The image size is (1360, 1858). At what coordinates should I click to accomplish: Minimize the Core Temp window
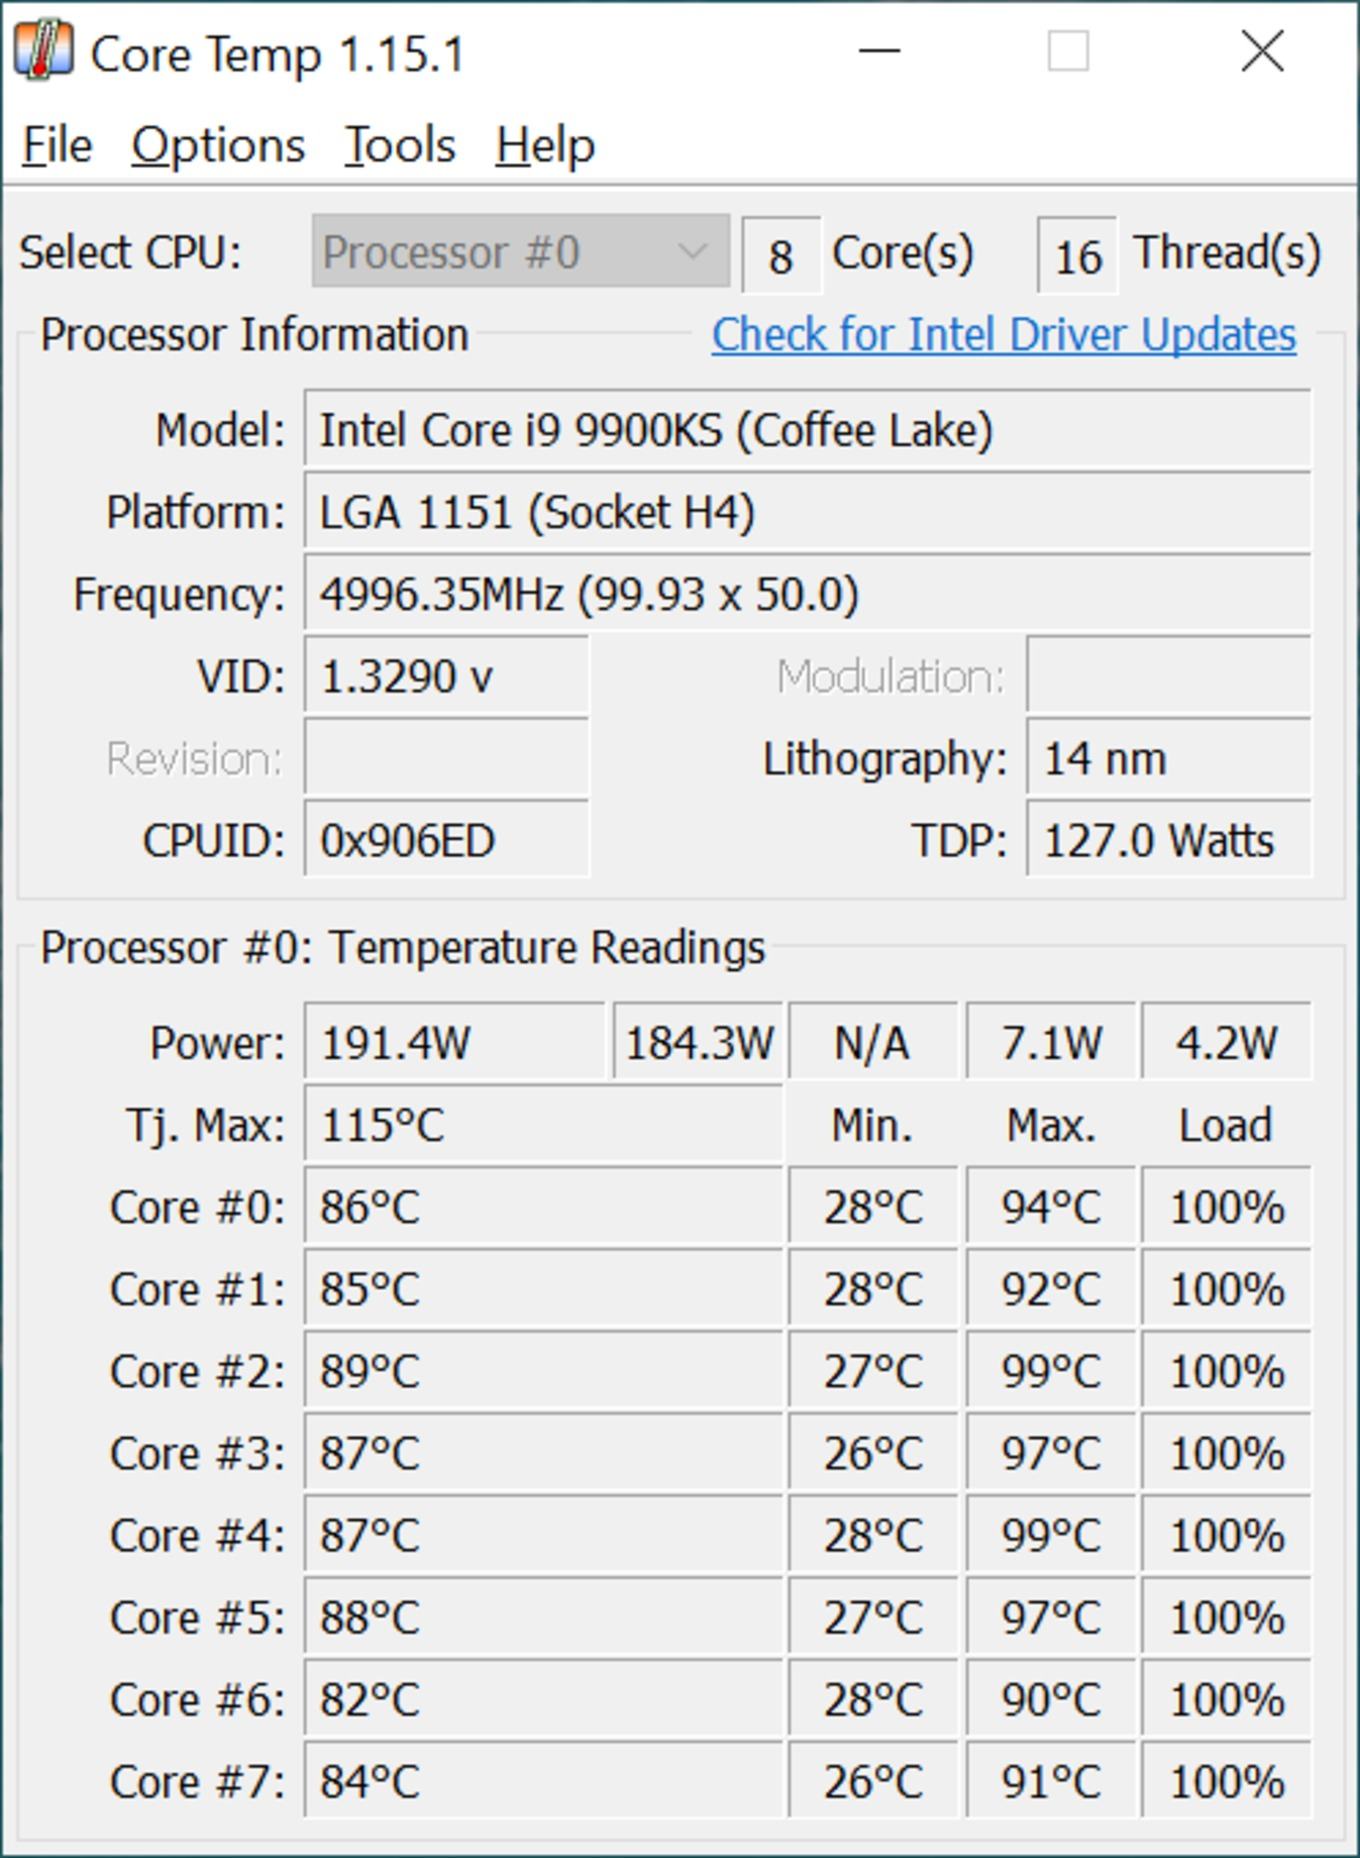point(880,51)
